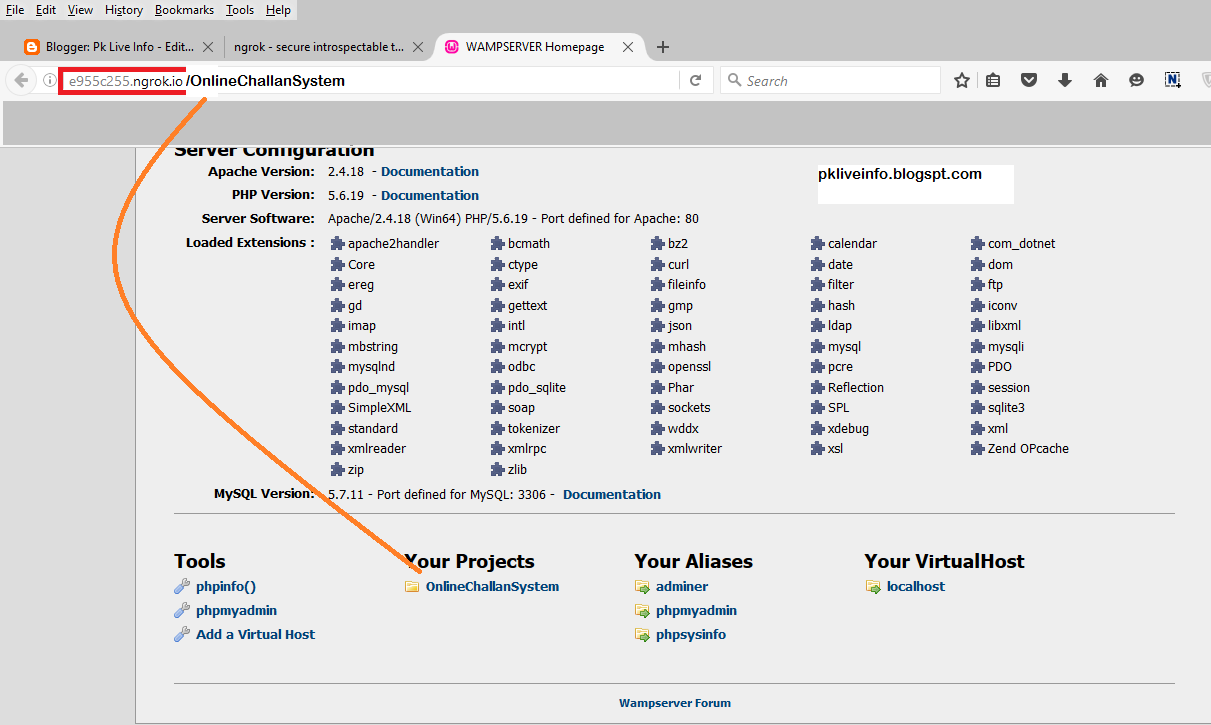Click the site info icon in address bar
1211x725 pixels.
[x=50, y=81]
